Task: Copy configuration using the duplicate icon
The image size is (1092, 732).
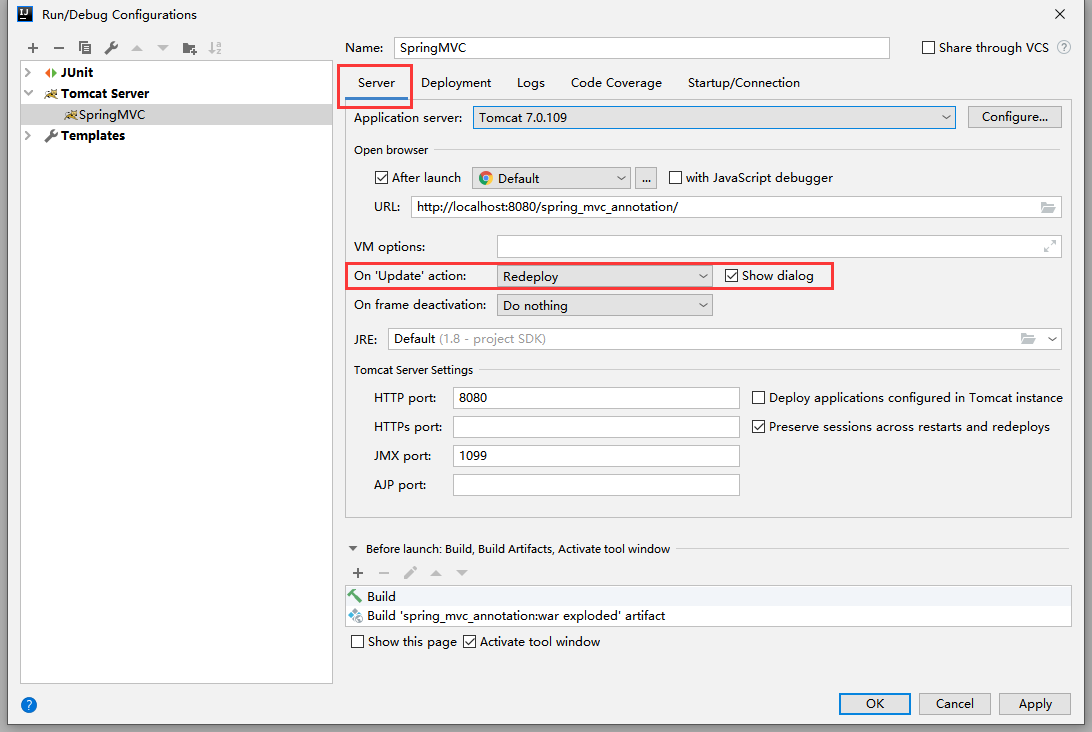Action: (85, 48)
